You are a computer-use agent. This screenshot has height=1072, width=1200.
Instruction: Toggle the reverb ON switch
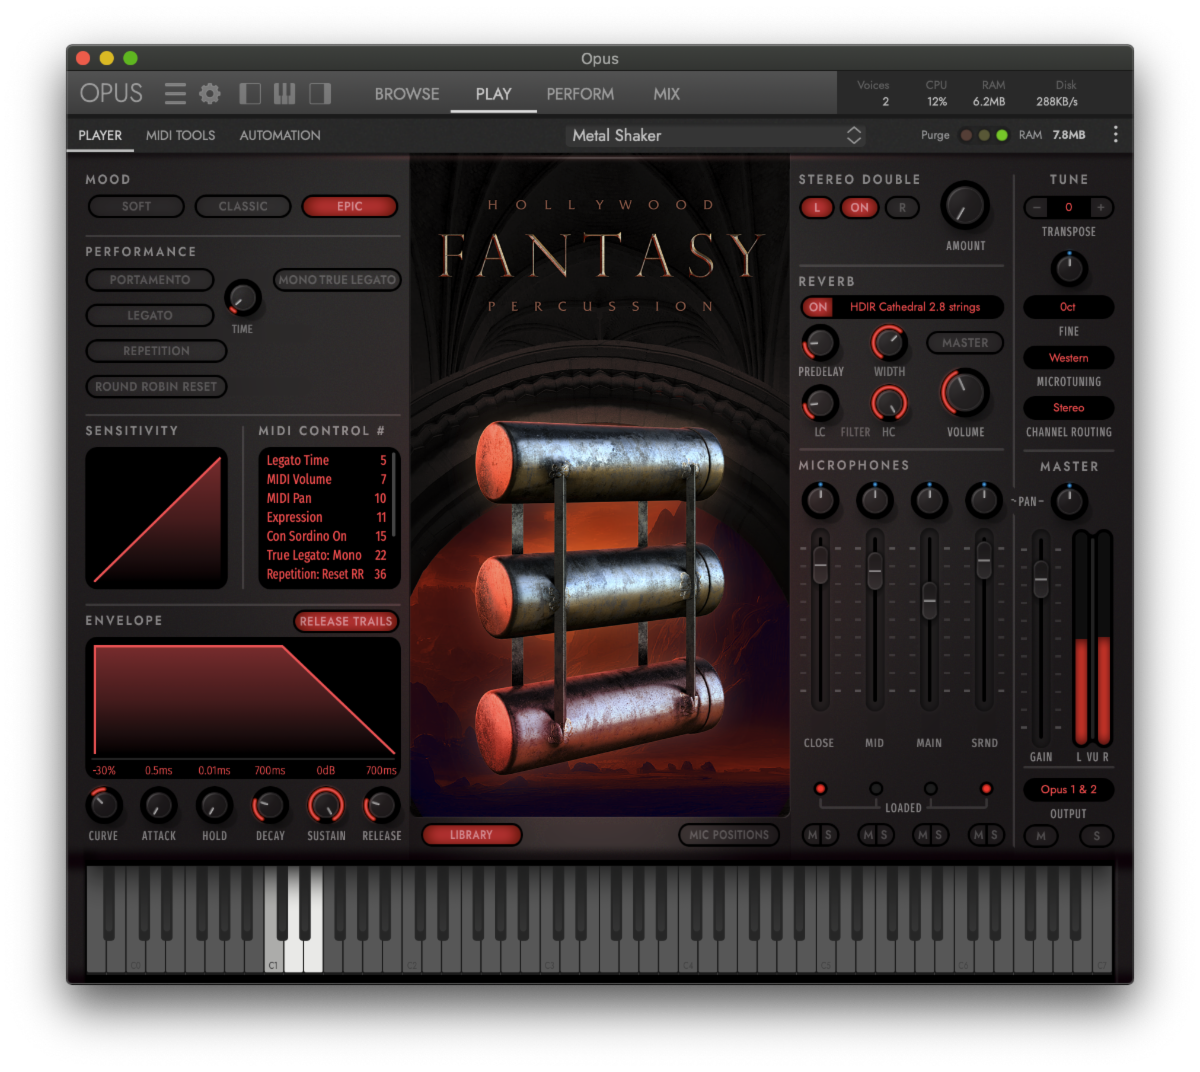click(x=818, y=307)
